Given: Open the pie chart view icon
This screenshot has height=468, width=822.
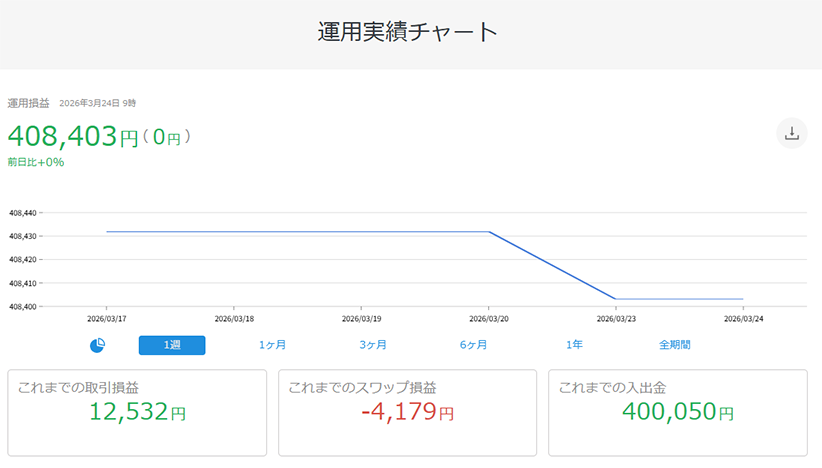Looking at the screenshot, I should click(x=98, y=345).
